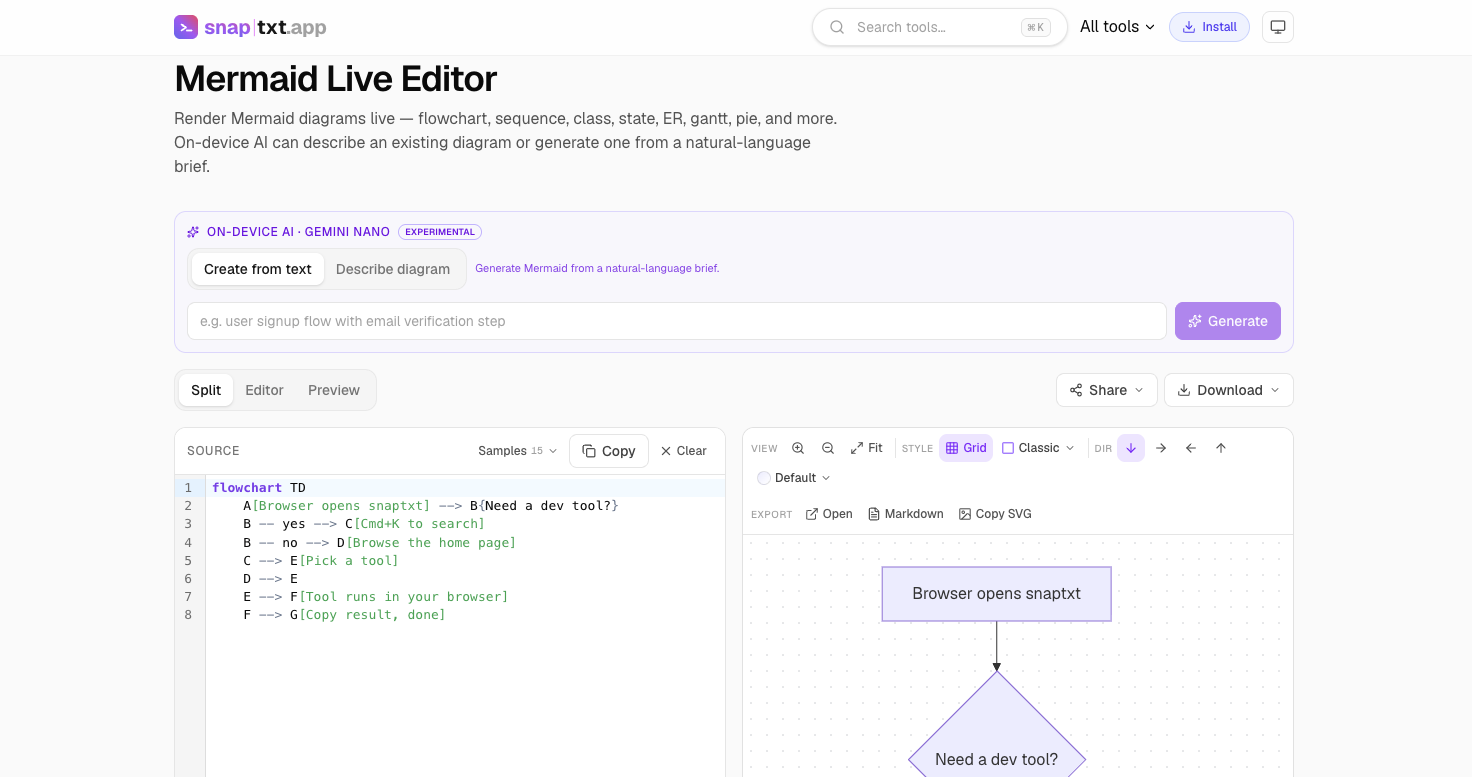Click the 'Mermaid Live Editor' heading

[335, 79]
